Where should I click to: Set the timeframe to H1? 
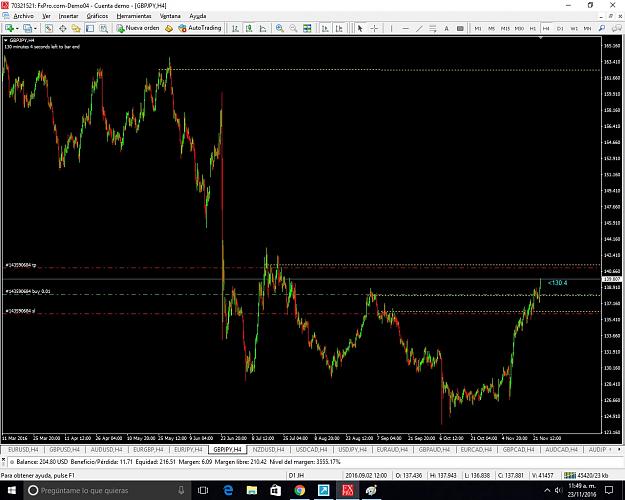[533, 28]
